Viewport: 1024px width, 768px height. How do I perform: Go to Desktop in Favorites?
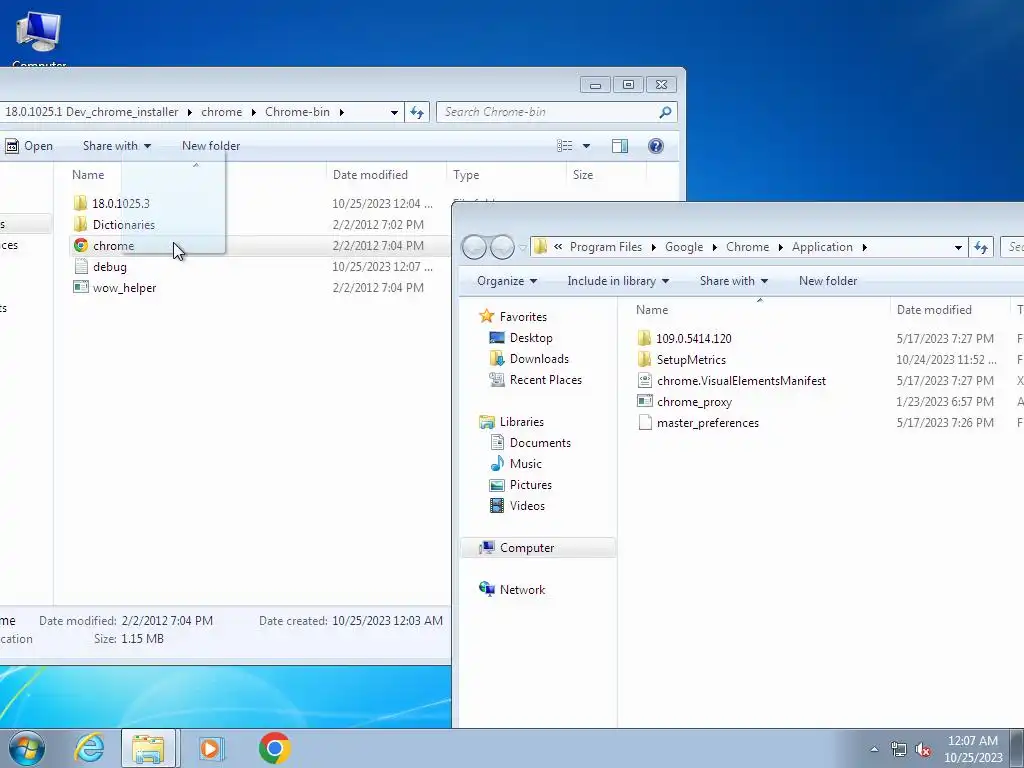(531, 338)
